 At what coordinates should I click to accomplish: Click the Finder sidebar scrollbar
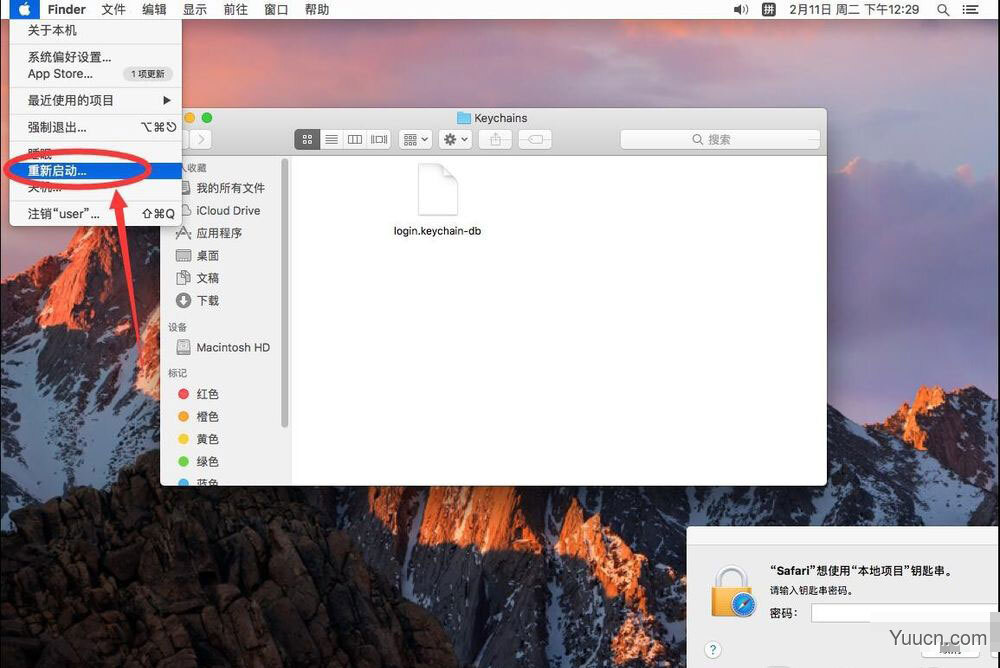284,293
